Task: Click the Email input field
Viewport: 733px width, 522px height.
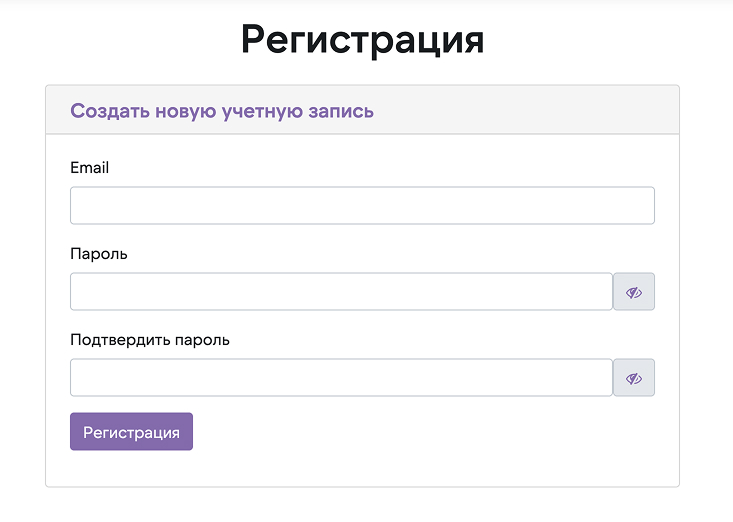Action: 362,206
